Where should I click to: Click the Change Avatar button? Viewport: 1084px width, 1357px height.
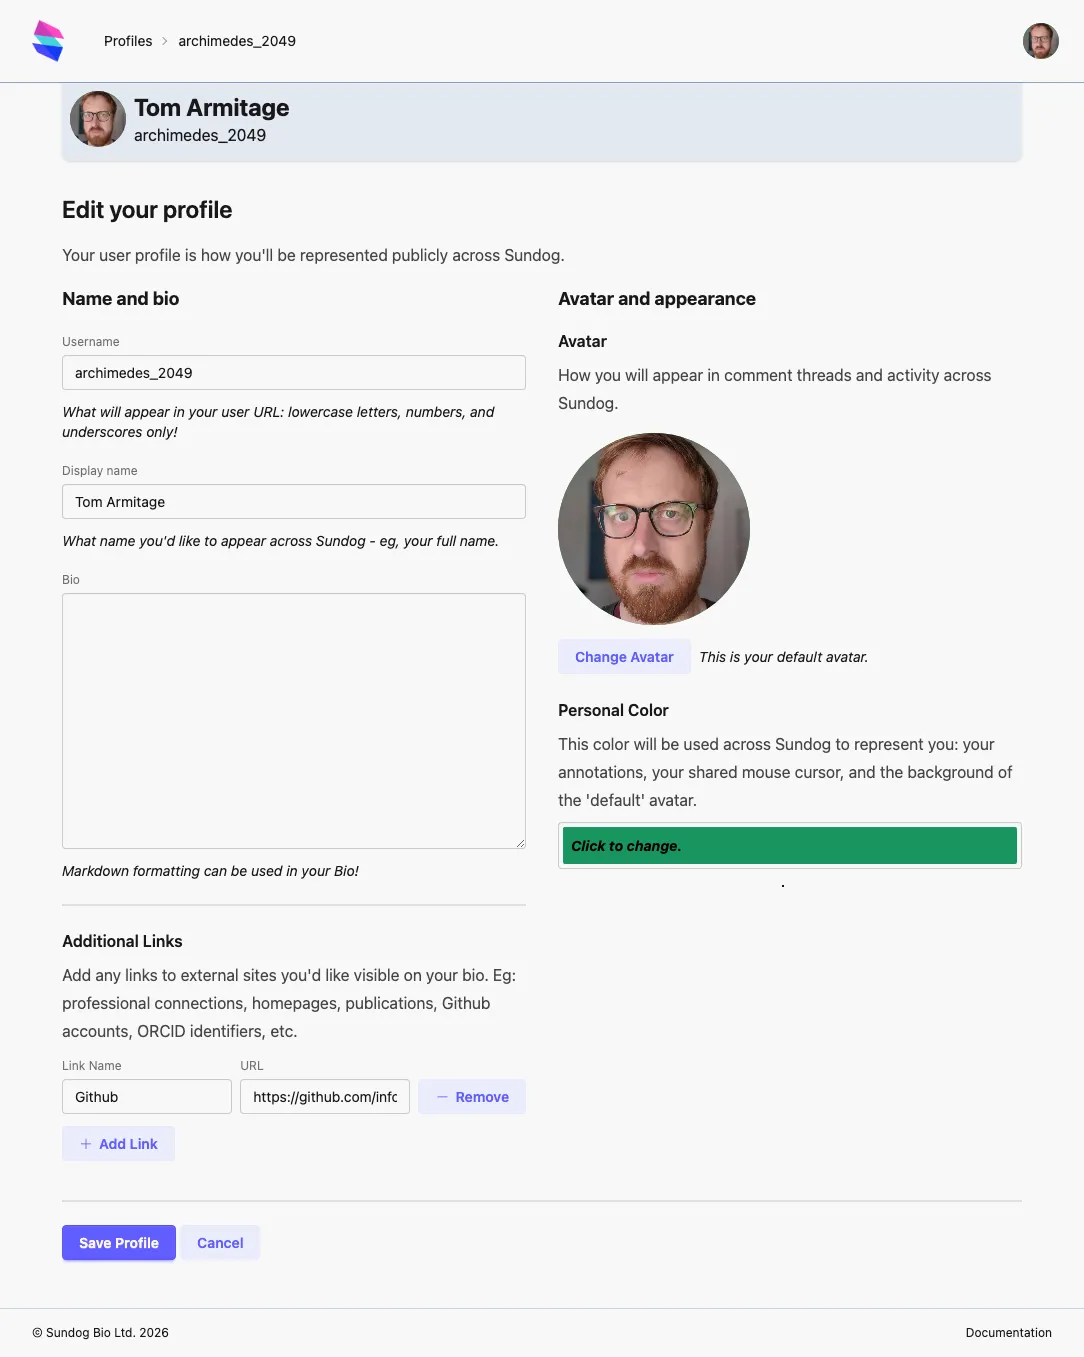(624, 656)
